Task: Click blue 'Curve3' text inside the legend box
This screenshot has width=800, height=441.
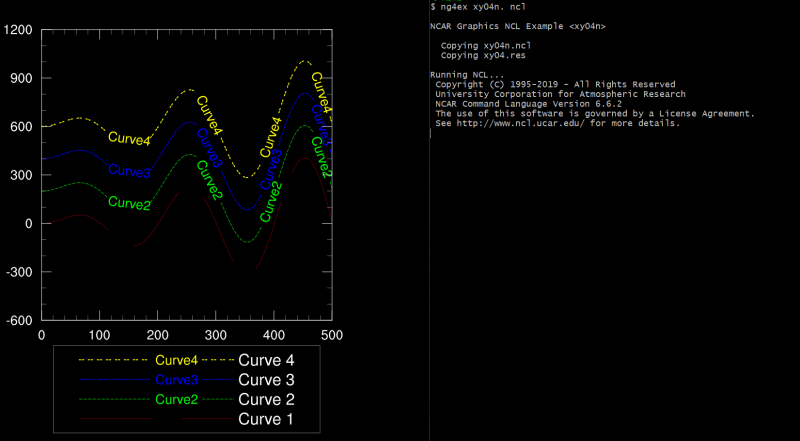Action: coord(177,380)
